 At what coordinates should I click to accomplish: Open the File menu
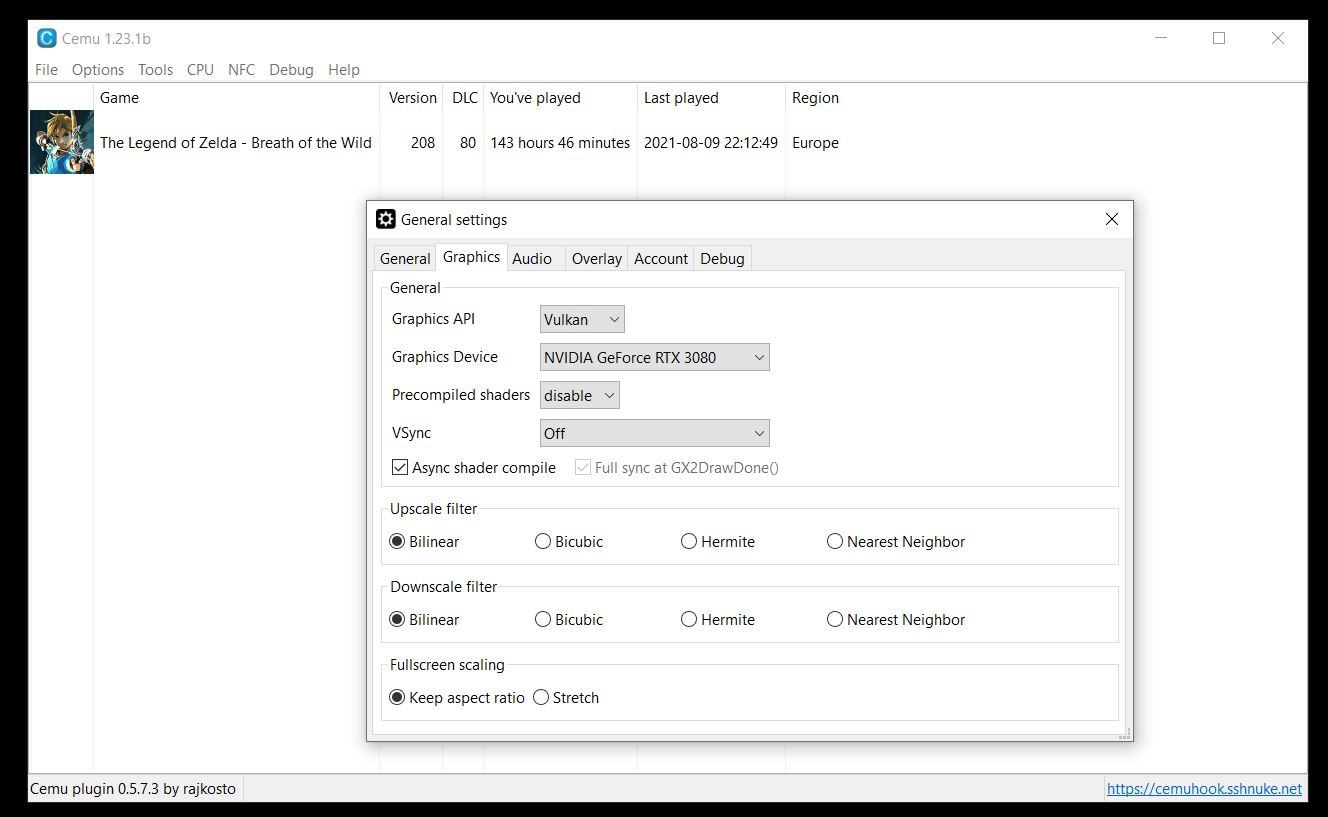46,70
